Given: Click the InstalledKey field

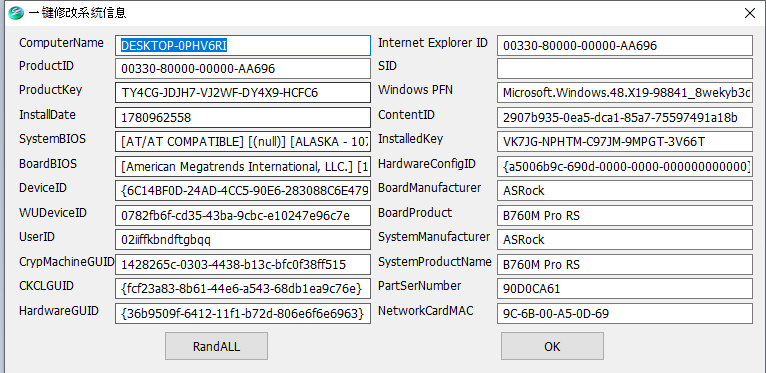Looking at the screenshot, I should (625, 142).
